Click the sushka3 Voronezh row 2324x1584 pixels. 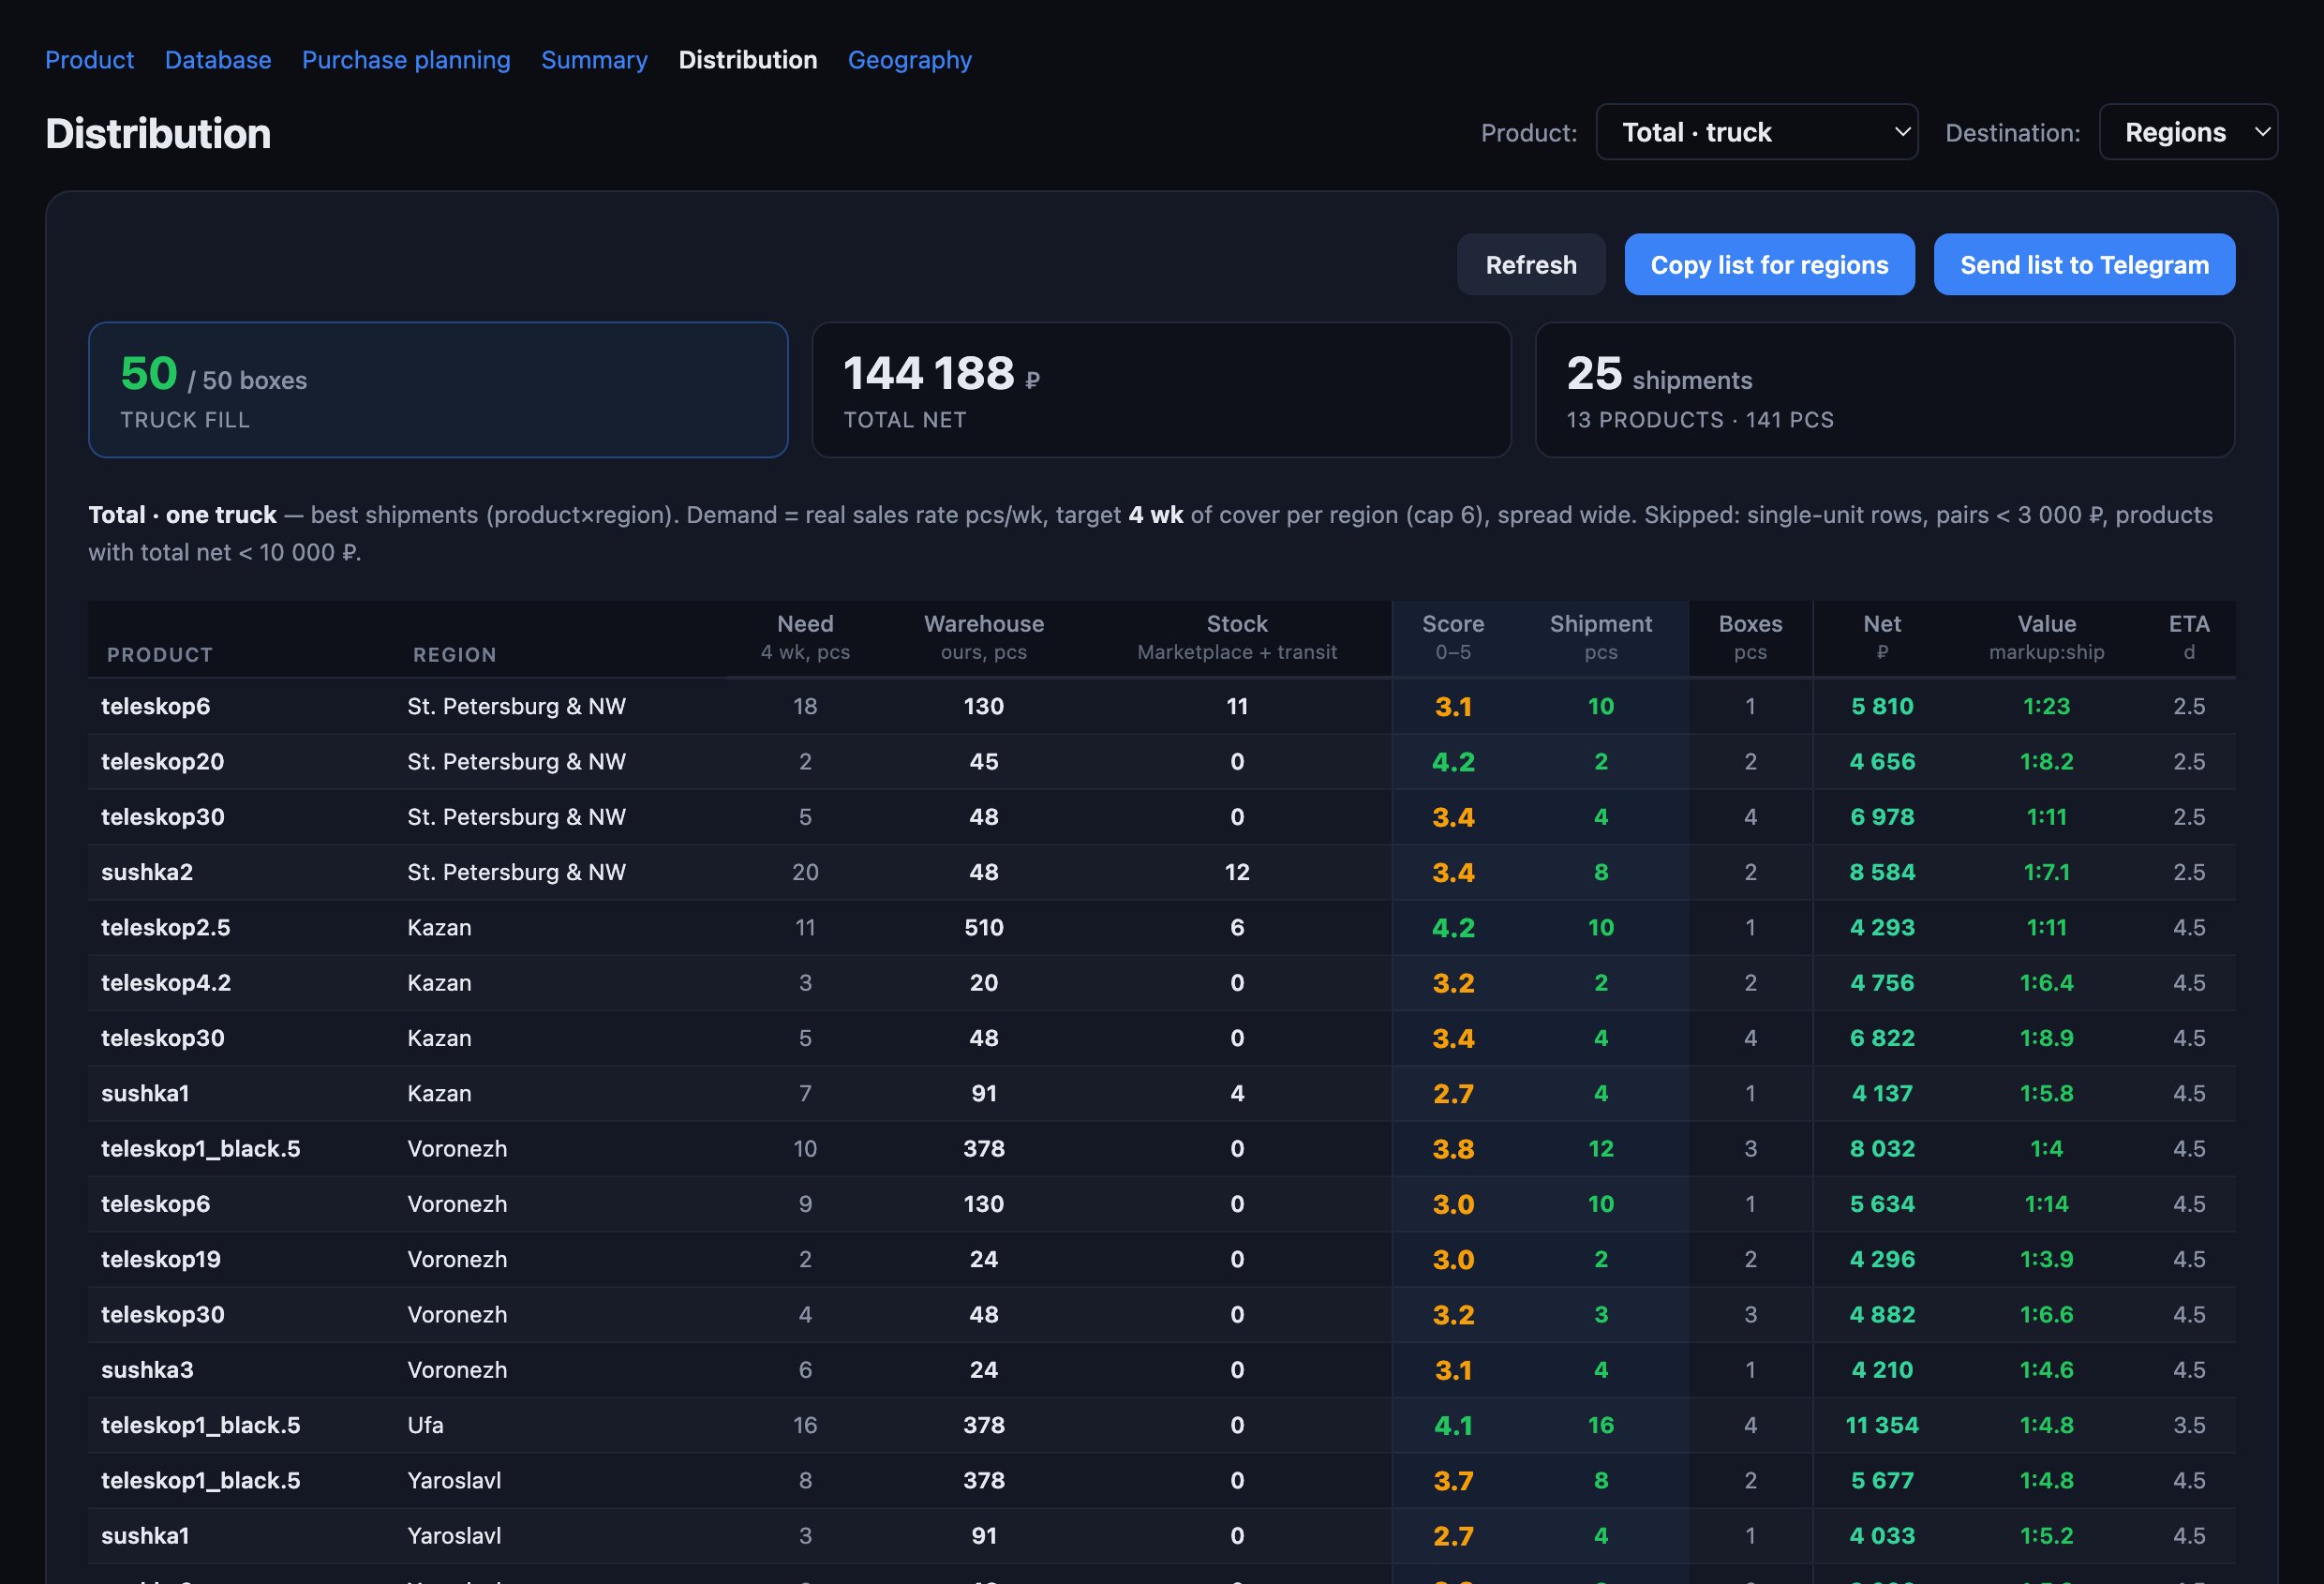[x=1161, y=1370]
